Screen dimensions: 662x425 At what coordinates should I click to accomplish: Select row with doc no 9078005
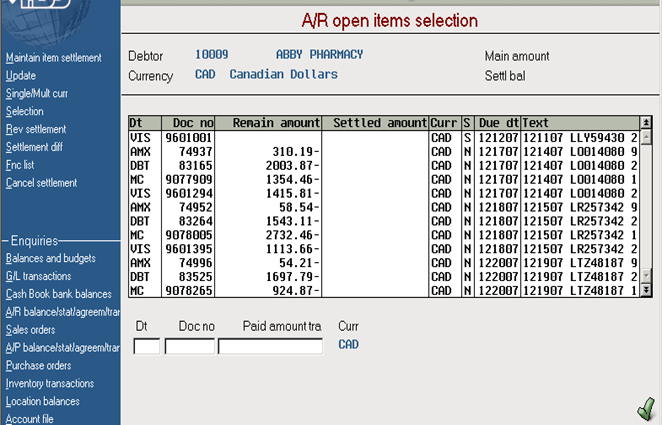[x=384, y=235]
